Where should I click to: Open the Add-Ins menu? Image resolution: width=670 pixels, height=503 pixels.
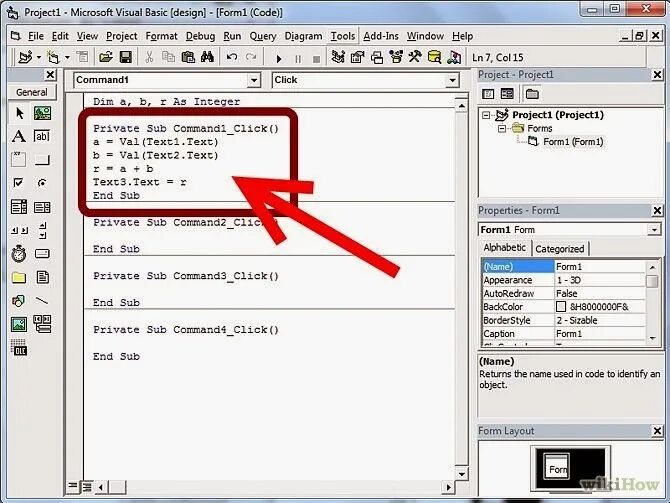381,36
